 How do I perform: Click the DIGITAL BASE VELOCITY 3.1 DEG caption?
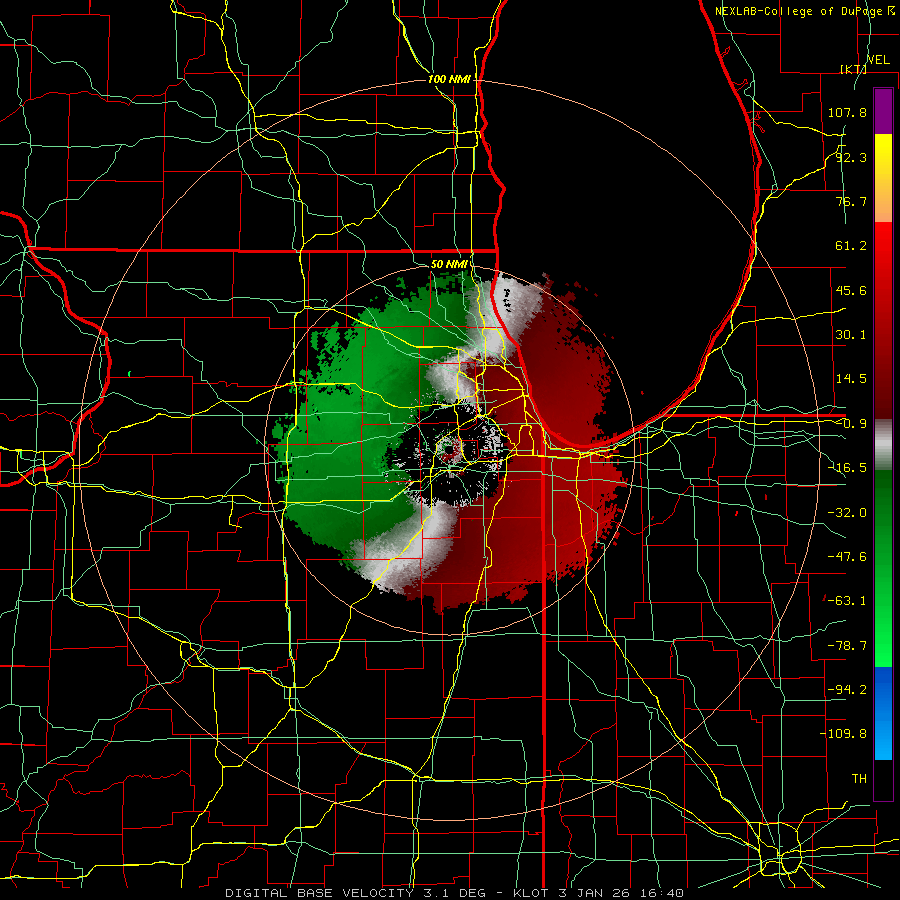[x=355, y=893]
